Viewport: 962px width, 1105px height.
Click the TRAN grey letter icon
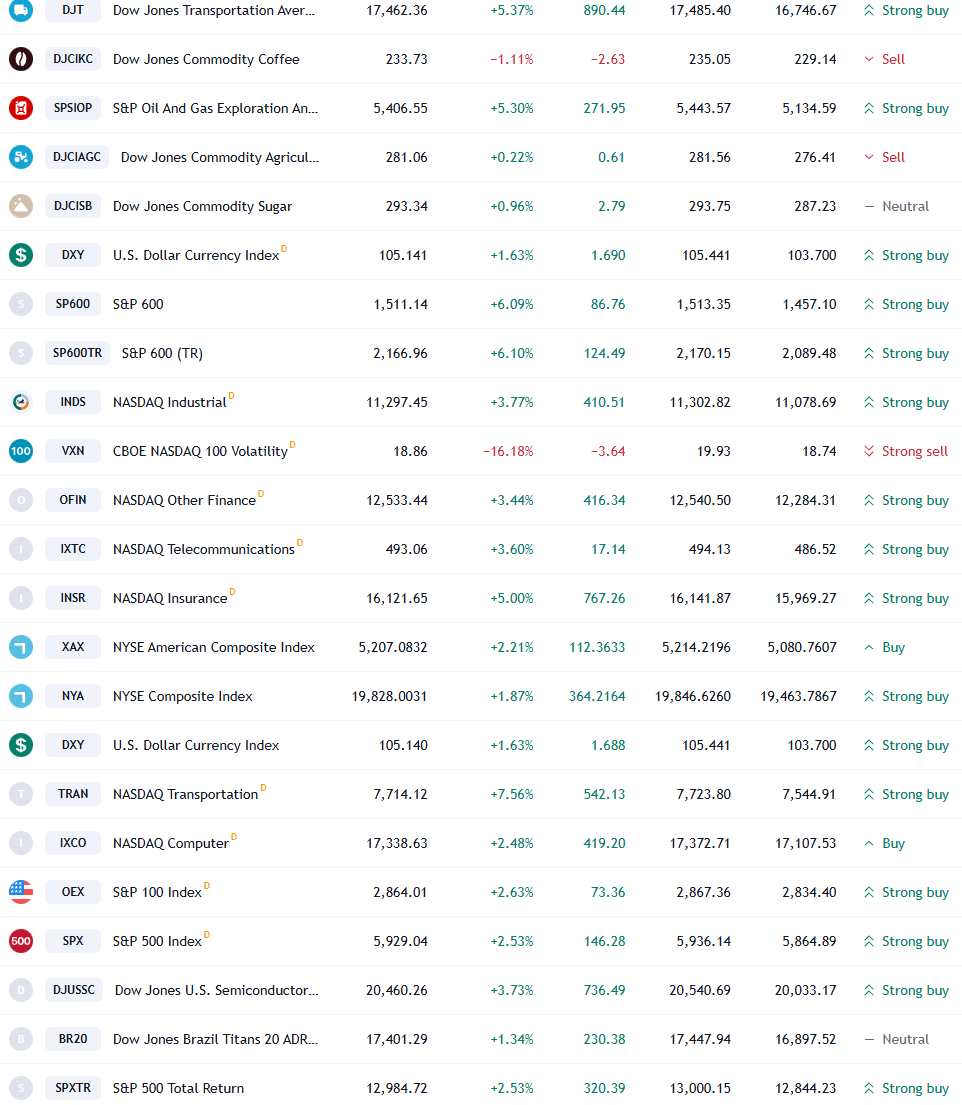pyautogui.click(x=21, y=794)
